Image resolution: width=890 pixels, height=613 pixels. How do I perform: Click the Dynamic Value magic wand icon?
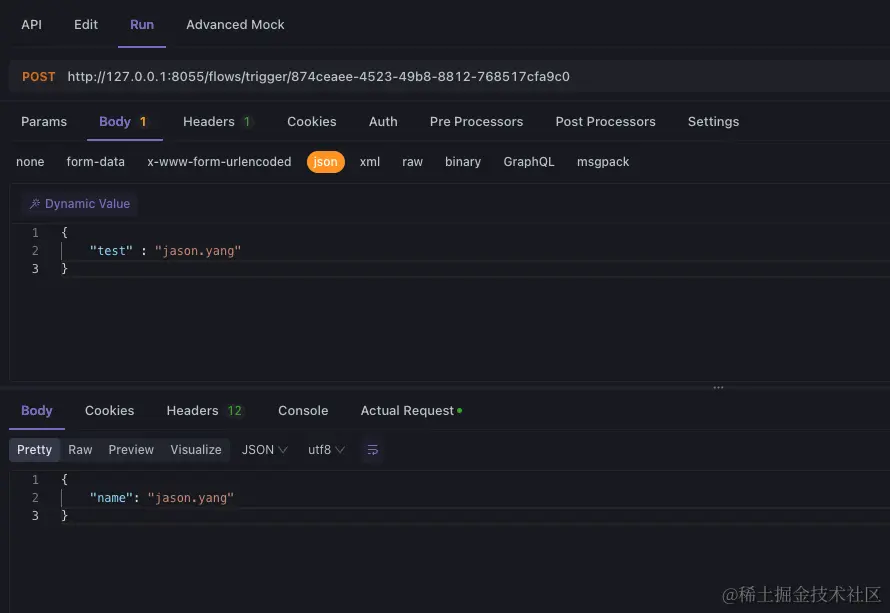tap(35, 203)
